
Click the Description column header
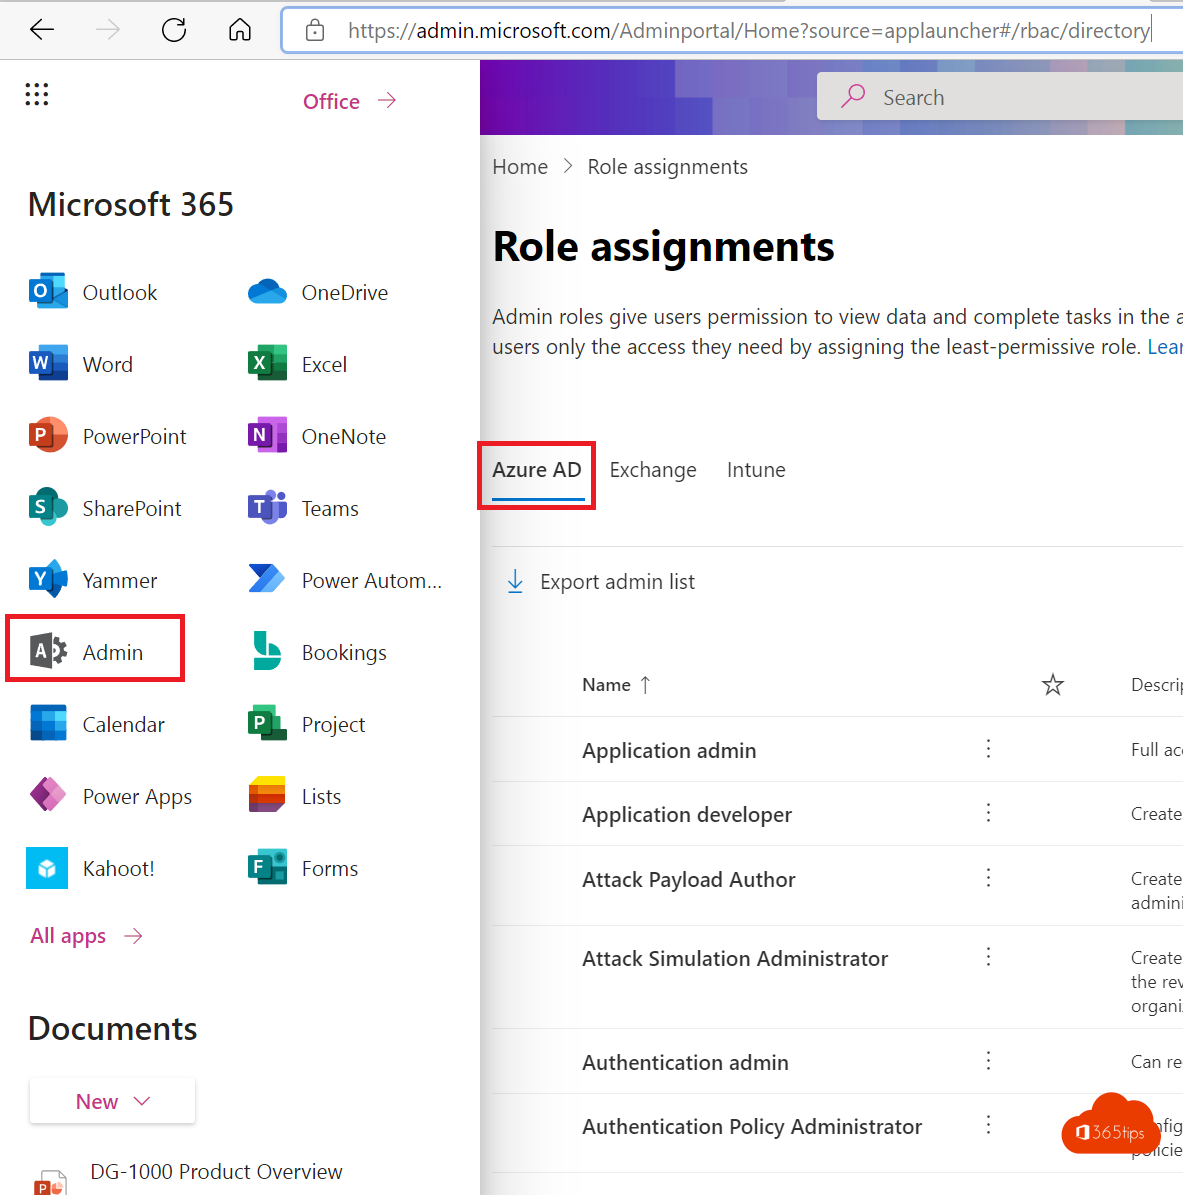point(1156,685)
